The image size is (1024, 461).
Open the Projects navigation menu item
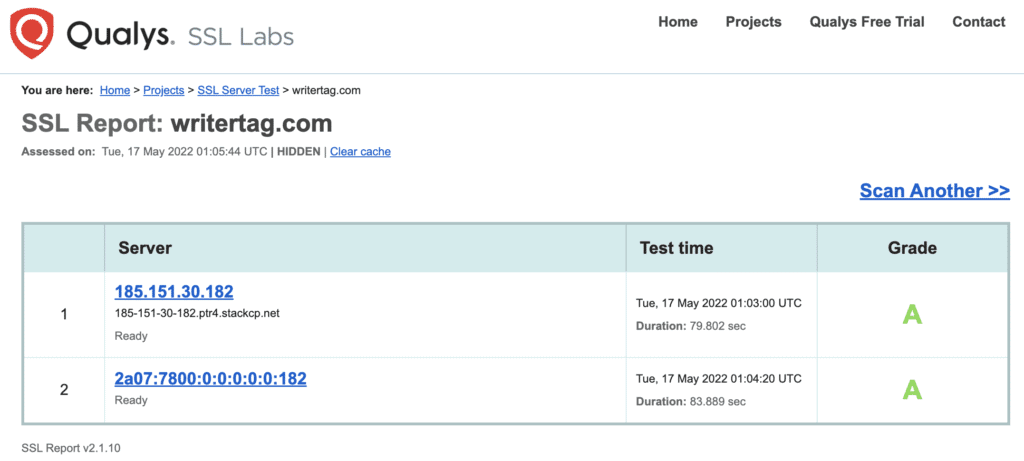(753, 22)
